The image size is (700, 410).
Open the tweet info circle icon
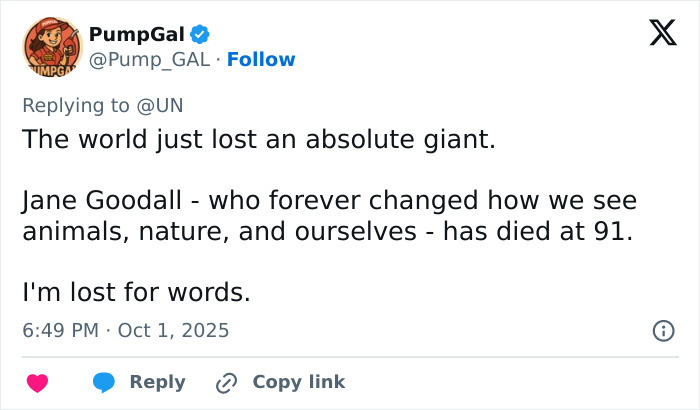click(661, 330)
